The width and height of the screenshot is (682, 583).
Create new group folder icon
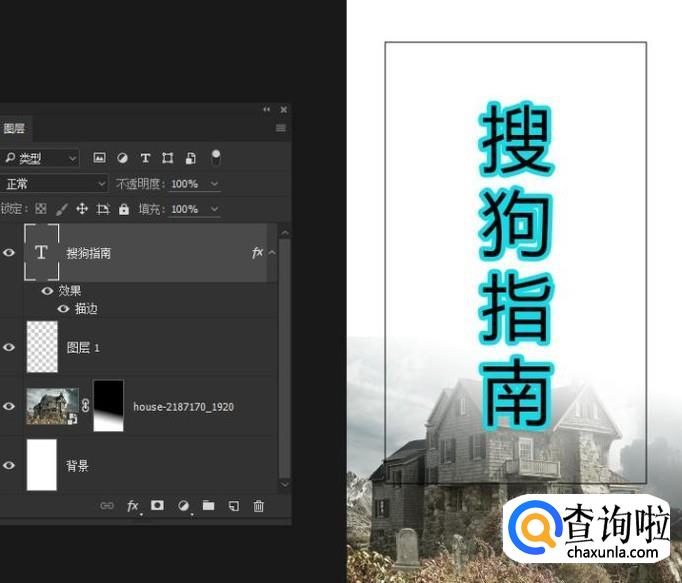pos(209,505)
